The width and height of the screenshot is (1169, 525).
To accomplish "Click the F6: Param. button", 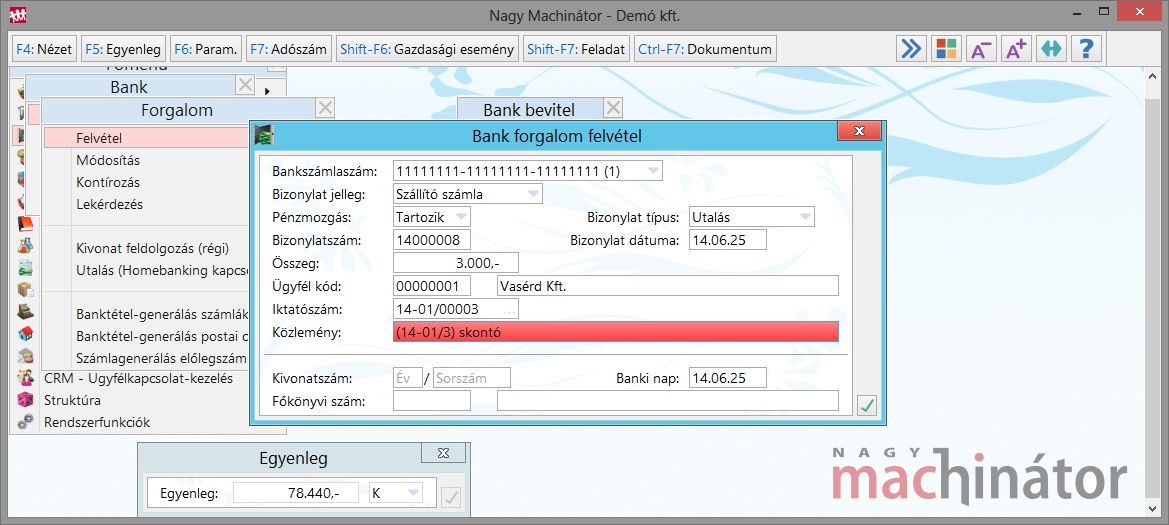I will point(206,50).
